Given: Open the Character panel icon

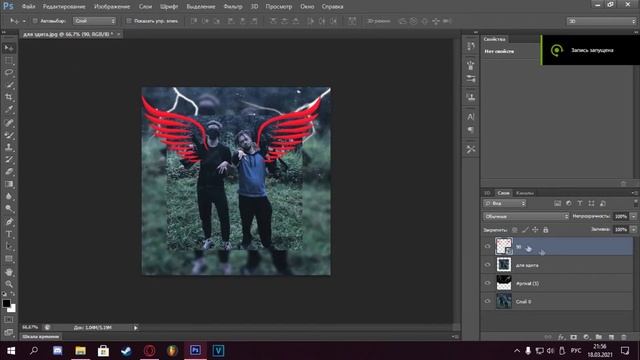Looking at the screenshot, I should [471, 117].
